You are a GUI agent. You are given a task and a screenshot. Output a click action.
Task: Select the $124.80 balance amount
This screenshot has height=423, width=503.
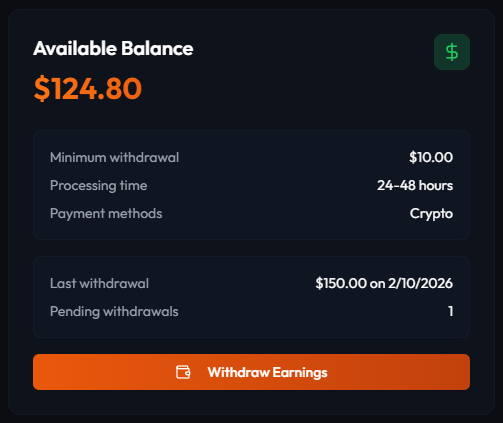coord(88,88)
